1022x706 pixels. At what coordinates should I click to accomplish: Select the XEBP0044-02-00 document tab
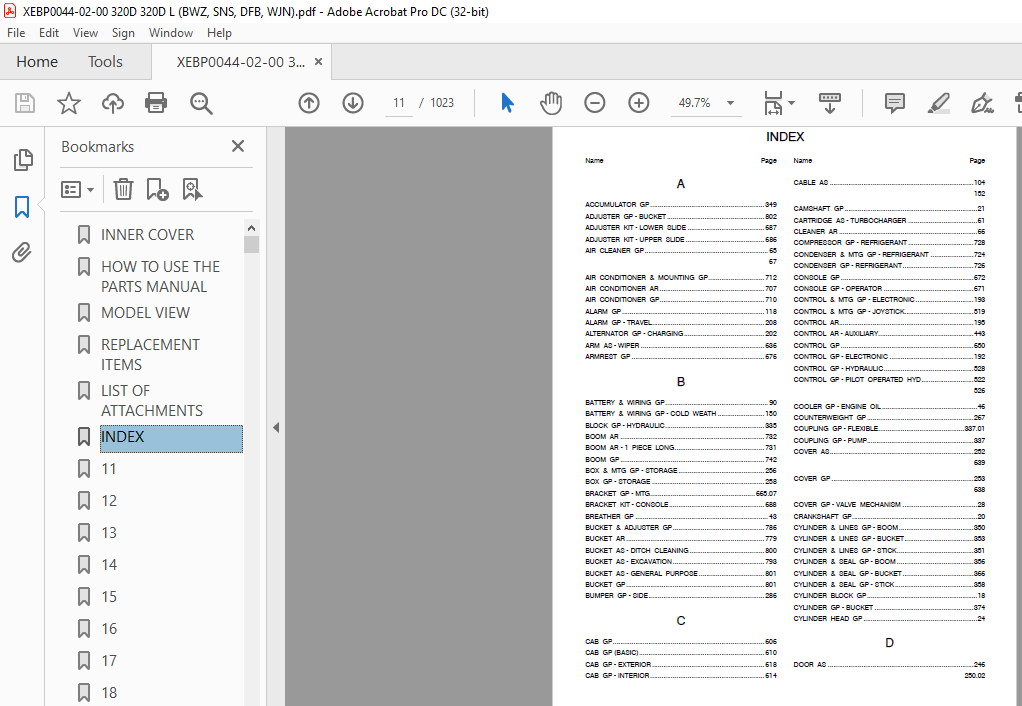(x=240, y=62)
